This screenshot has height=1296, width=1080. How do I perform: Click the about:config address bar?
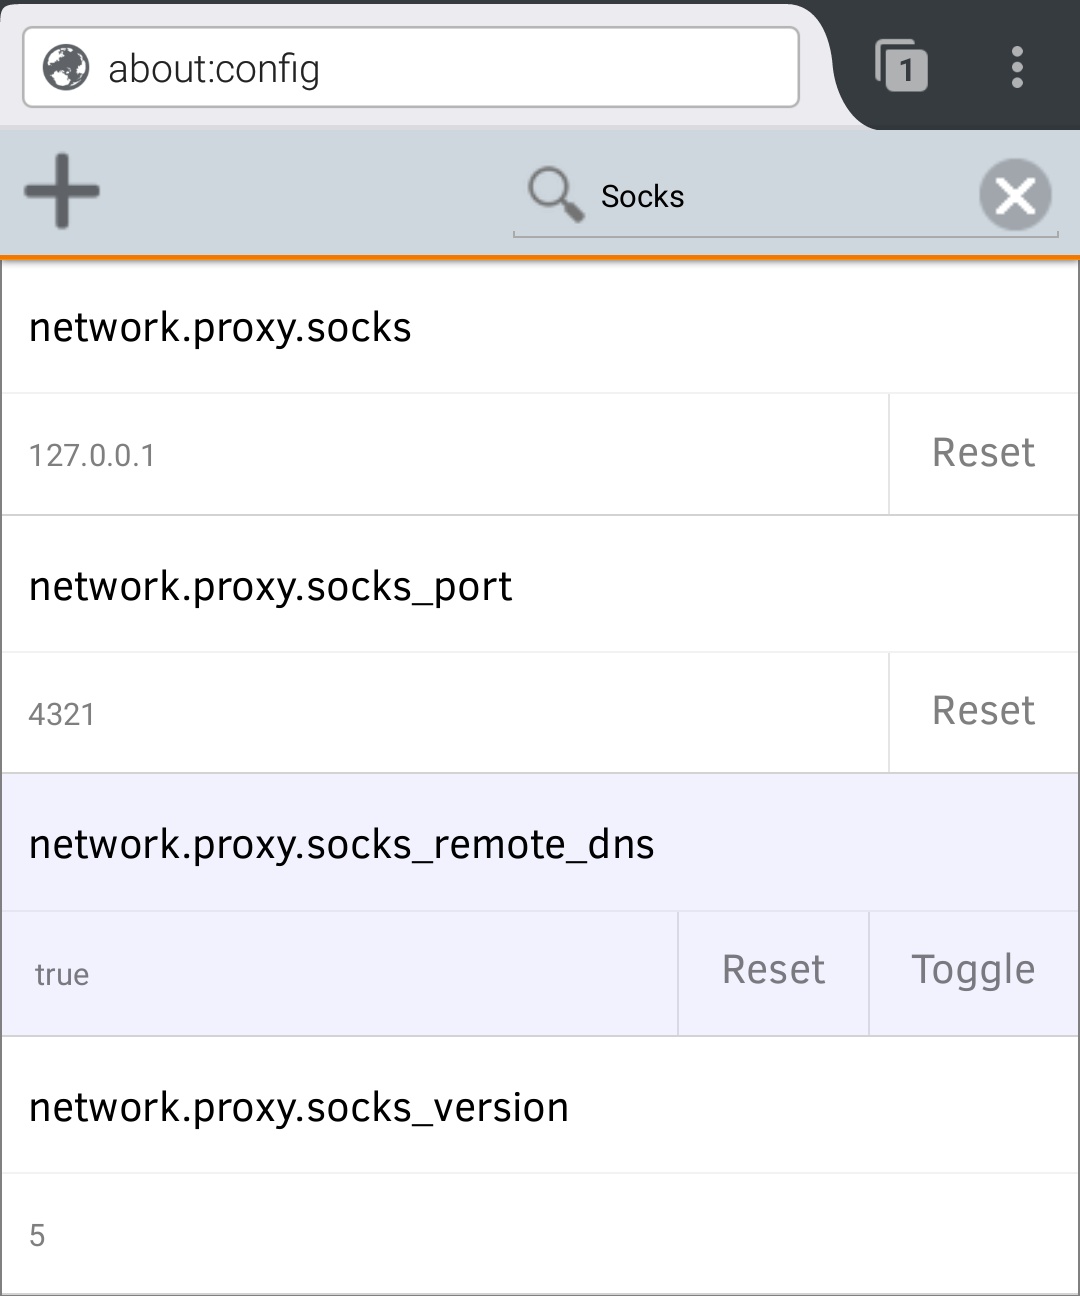[x=411, y=67]
